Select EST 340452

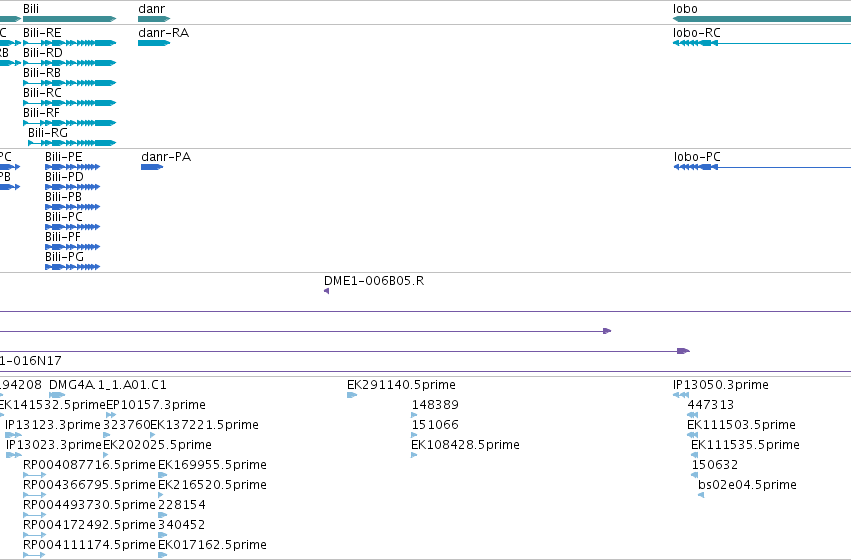pos(162,535)
